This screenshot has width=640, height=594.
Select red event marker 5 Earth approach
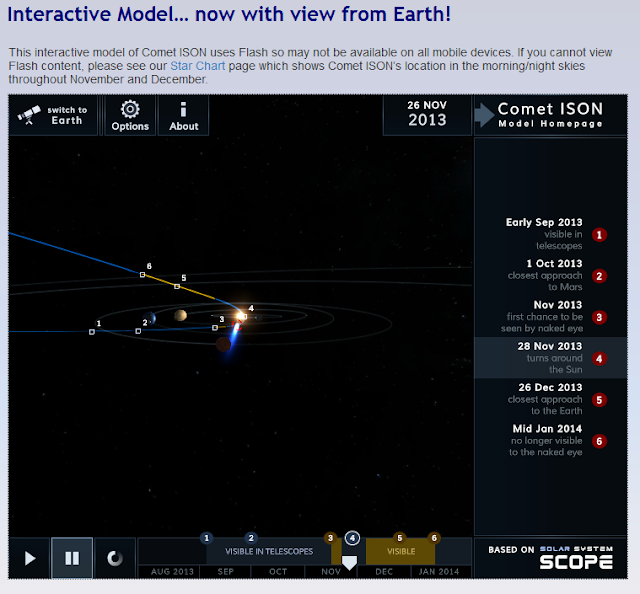[599, 400]
